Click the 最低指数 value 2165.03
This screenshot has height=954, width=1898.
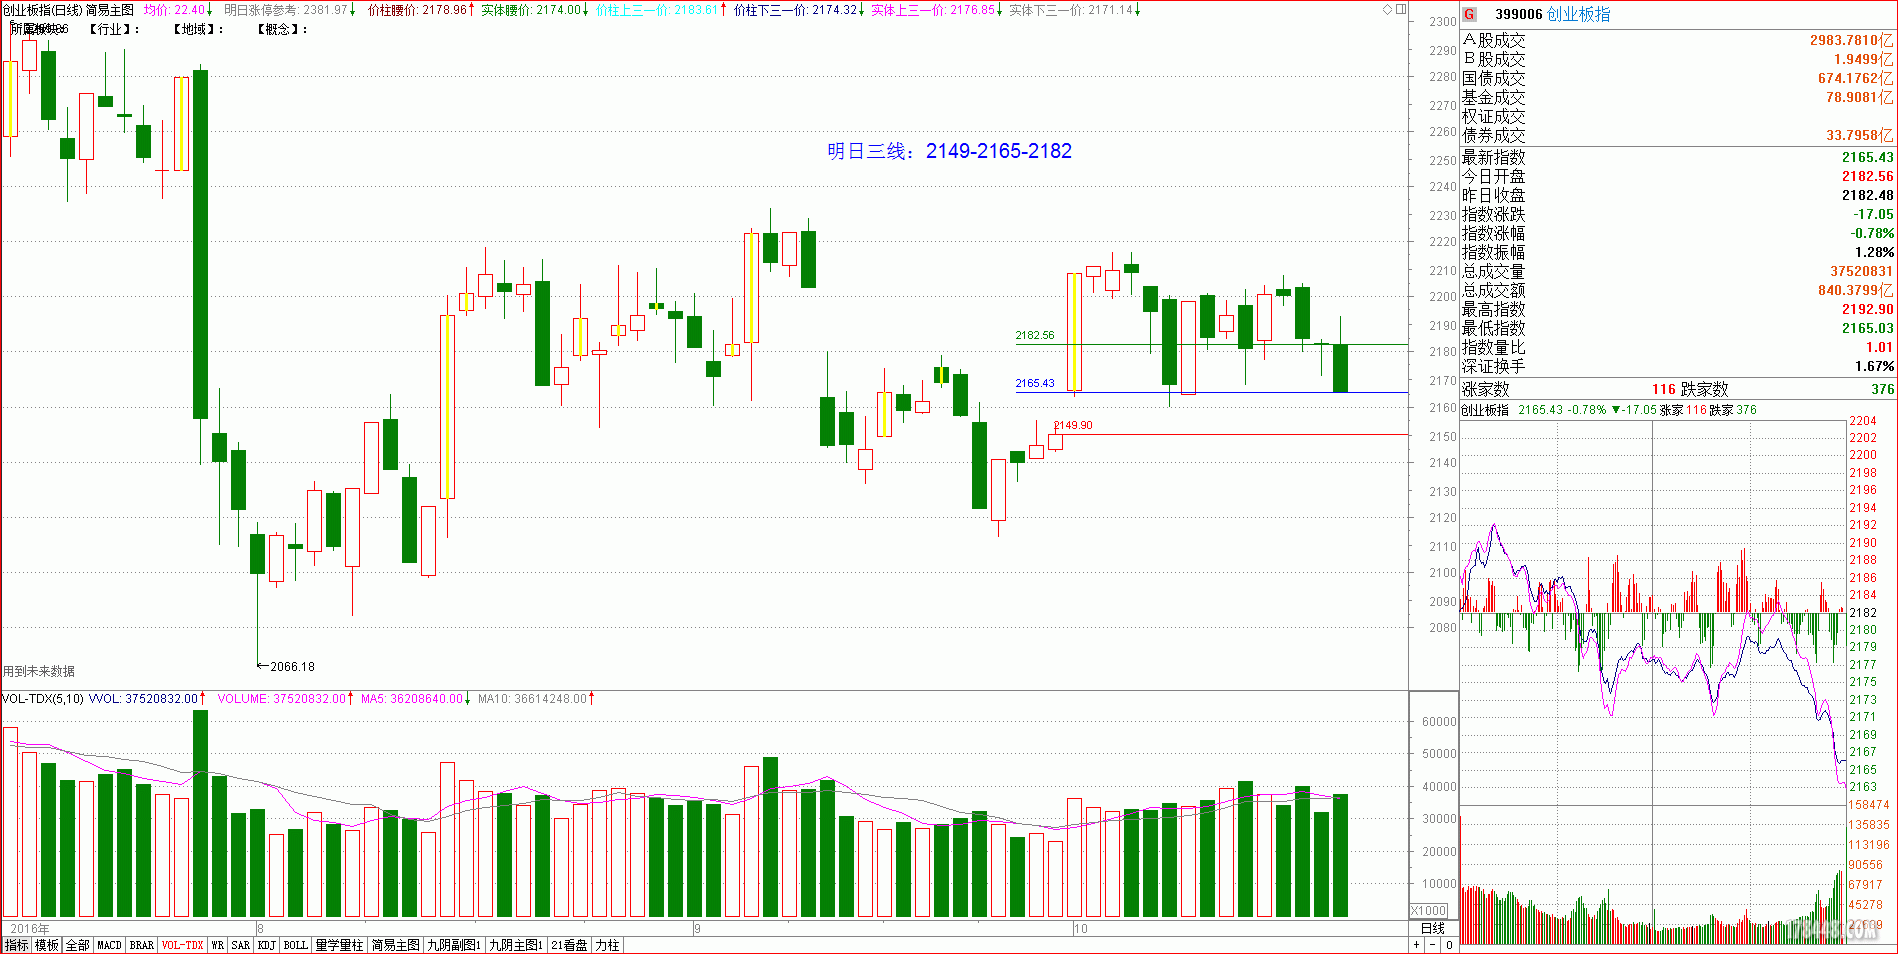(1867, 328)
